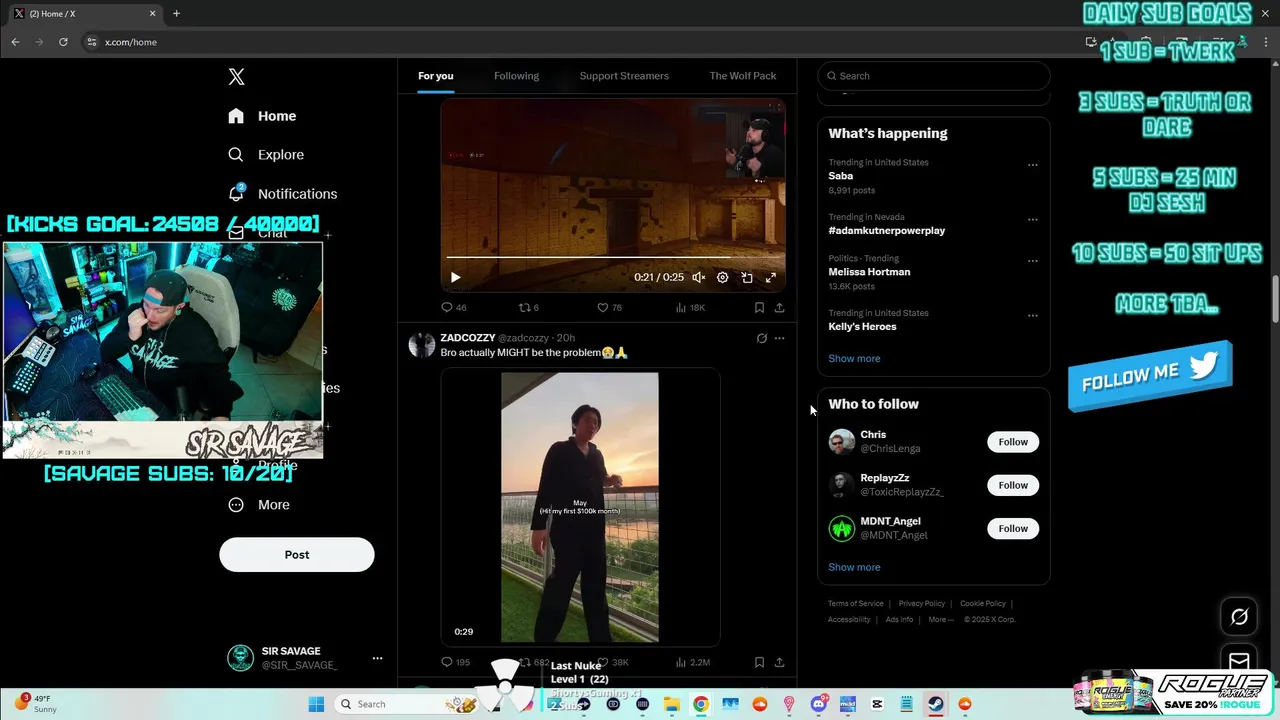Enter fullscreen on the top video
1280x720 pixels.
771,278
